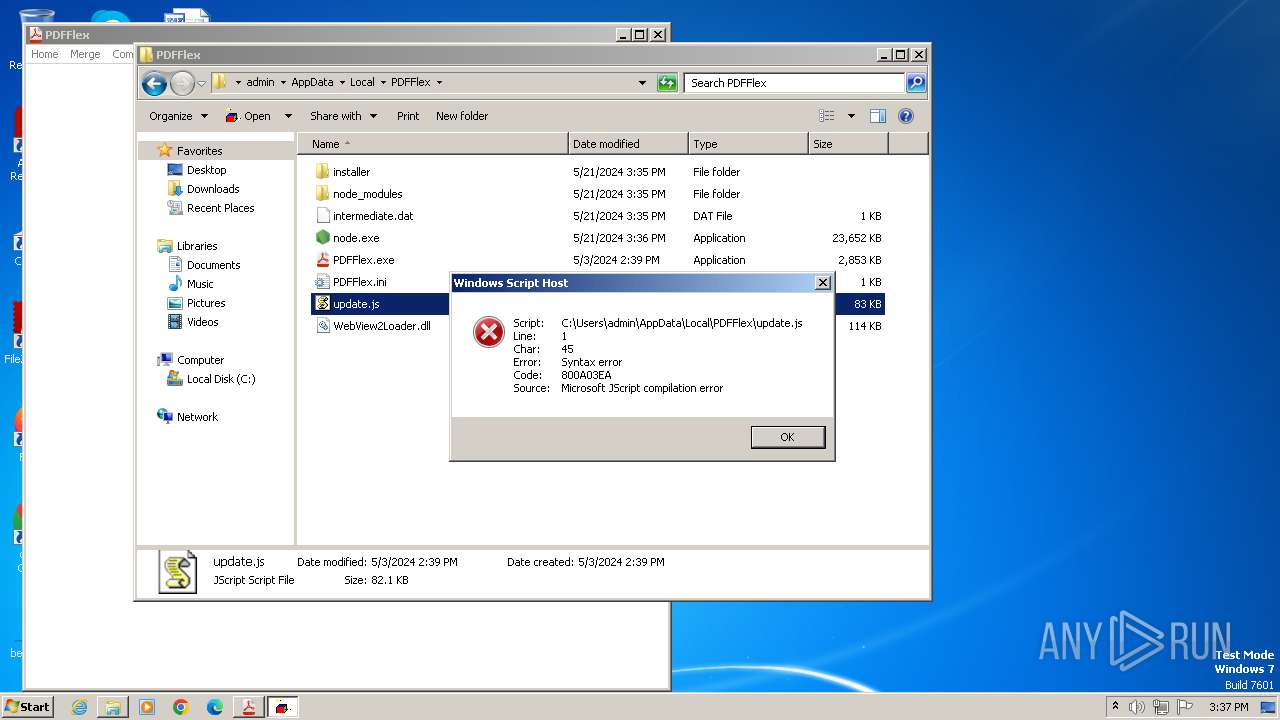Launch Google Chrome from taskbar
Viewport: 1280px width, 720px height.
pos(181,707)
